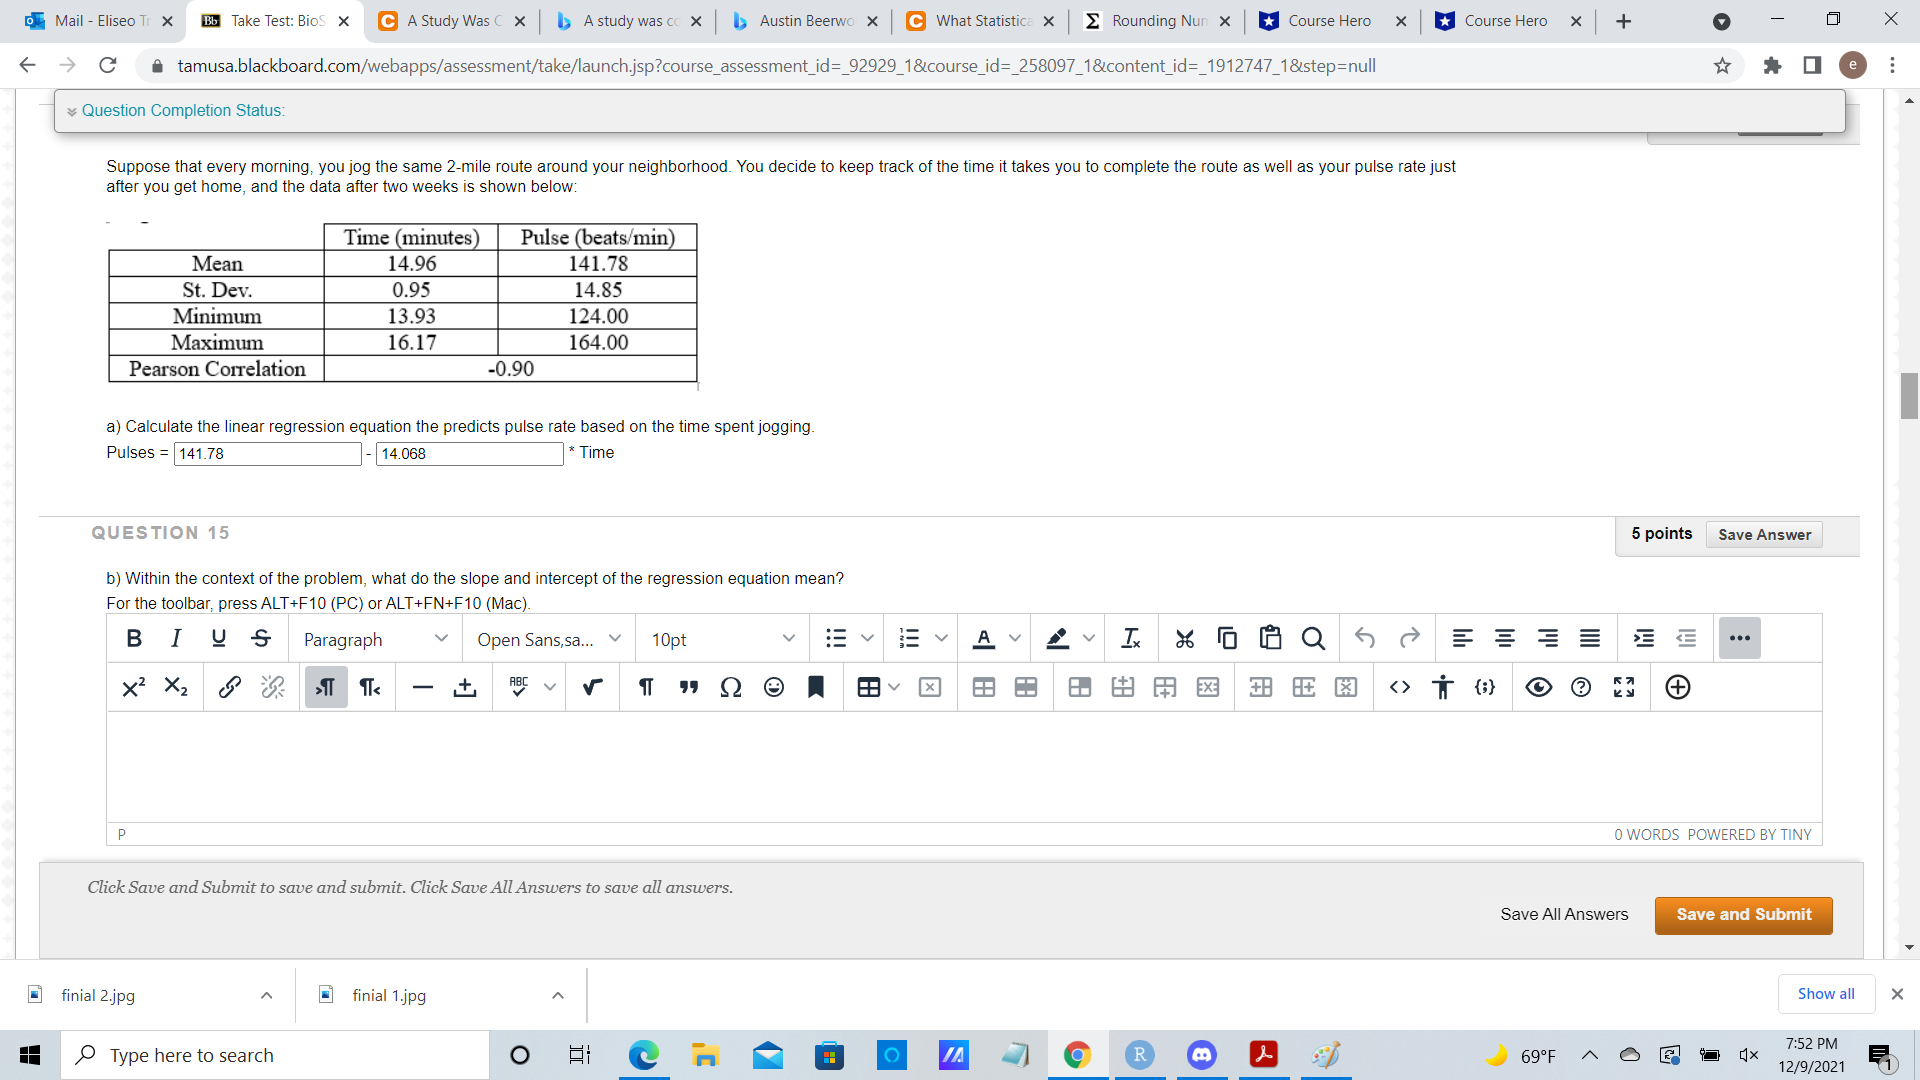Screen dimensions: 1920x1080
Task: Click the blockquote icon in the editor
Action: coord(688,687)
